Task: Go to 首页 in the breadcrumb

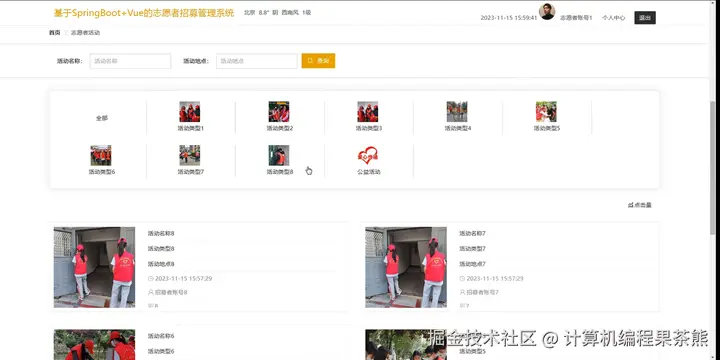Action: 55,33
